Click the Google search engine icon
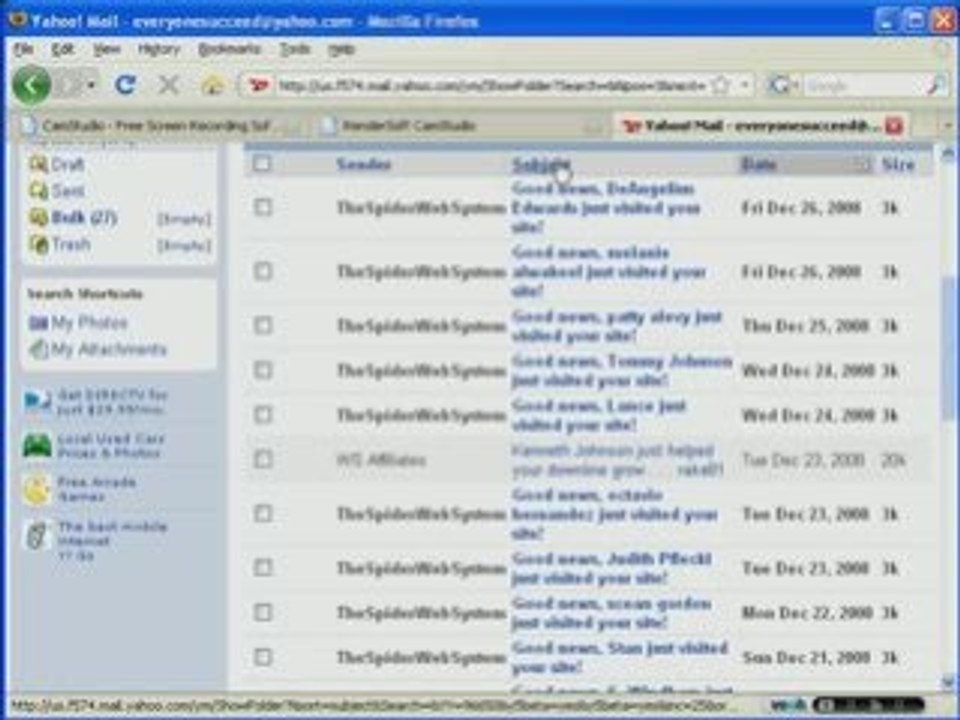The width and height of the screenshot is (960, 720). click(779, 85)
